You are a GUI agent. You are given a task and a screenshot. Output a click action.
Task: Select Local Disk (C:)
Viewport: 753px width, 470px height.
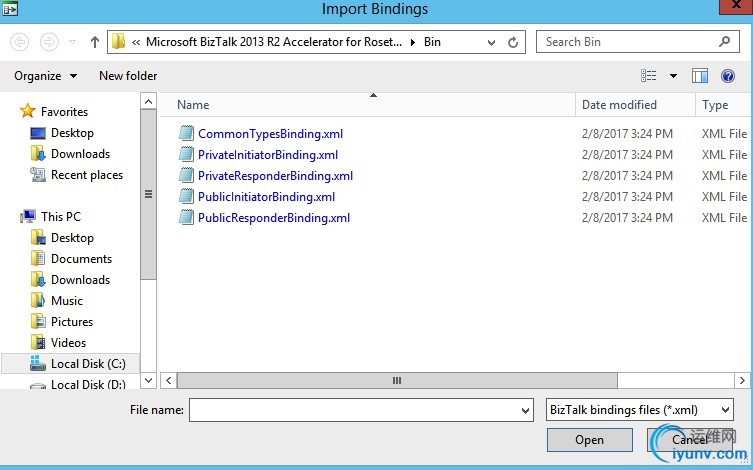[88, 364]
